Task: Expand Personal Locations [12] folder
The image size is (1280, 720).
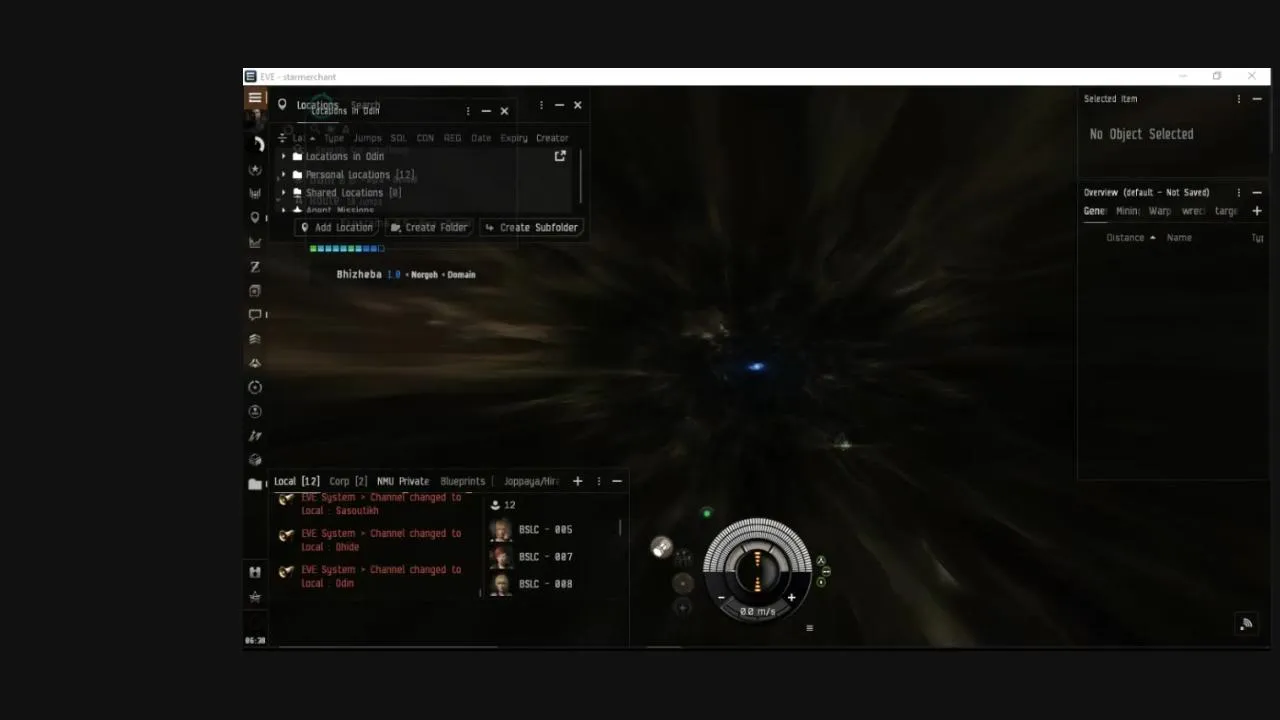Action: [x=284, y=174]
